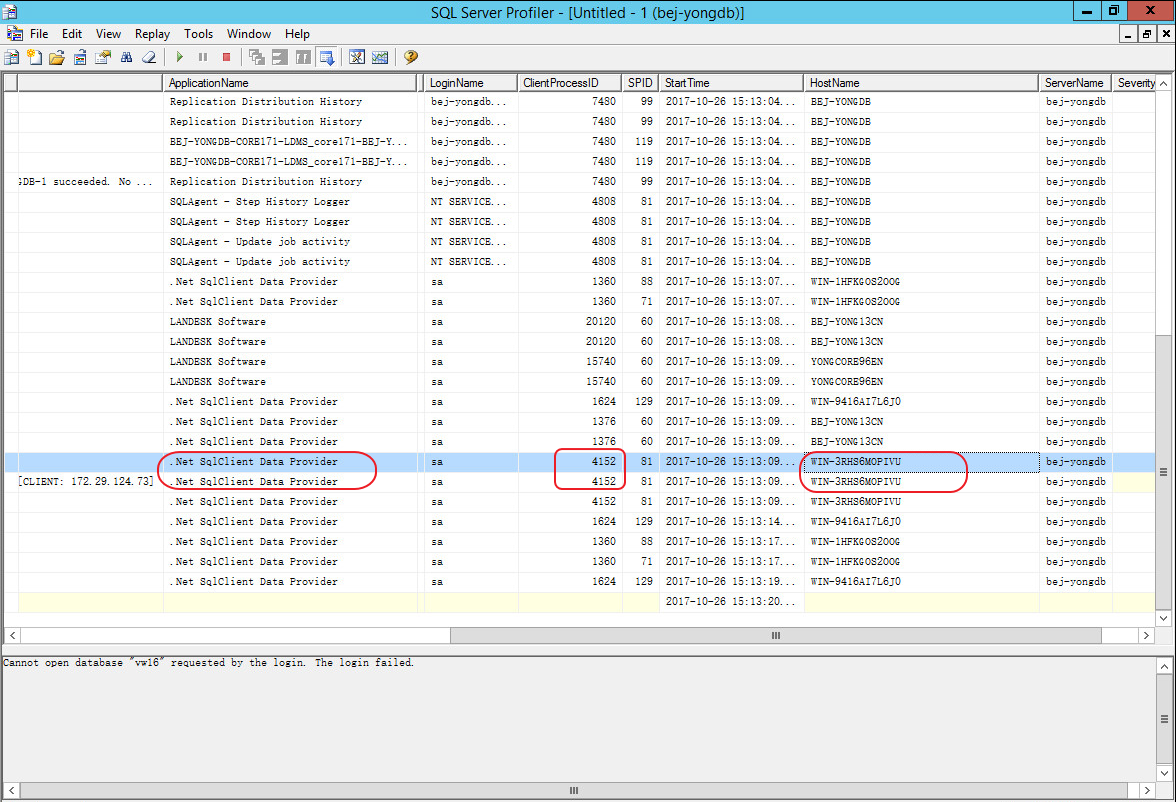The height and width of the screenshot is (802, 1176).
Task: Open Help via question mark icon
Action: click(410, 57)
